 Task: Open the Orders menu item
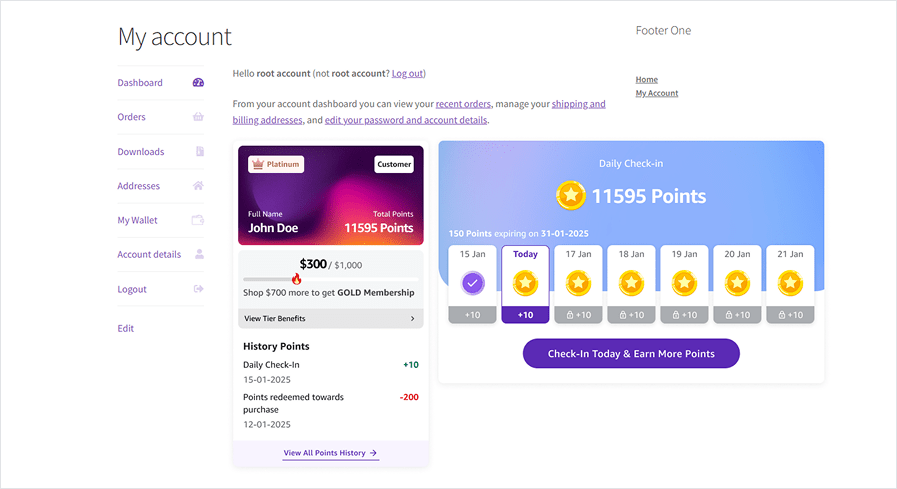[x=132, y=117]
